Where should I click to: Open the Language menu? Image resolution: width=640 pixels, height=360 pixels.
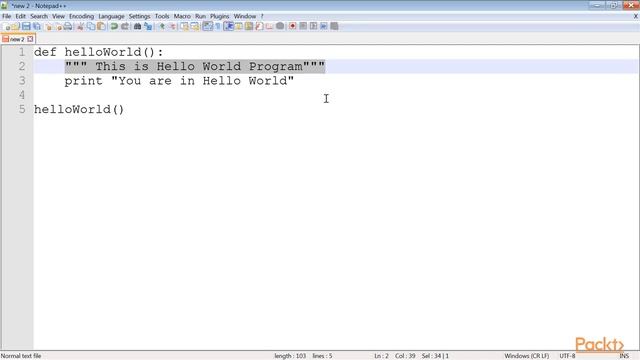coord(111,16)
